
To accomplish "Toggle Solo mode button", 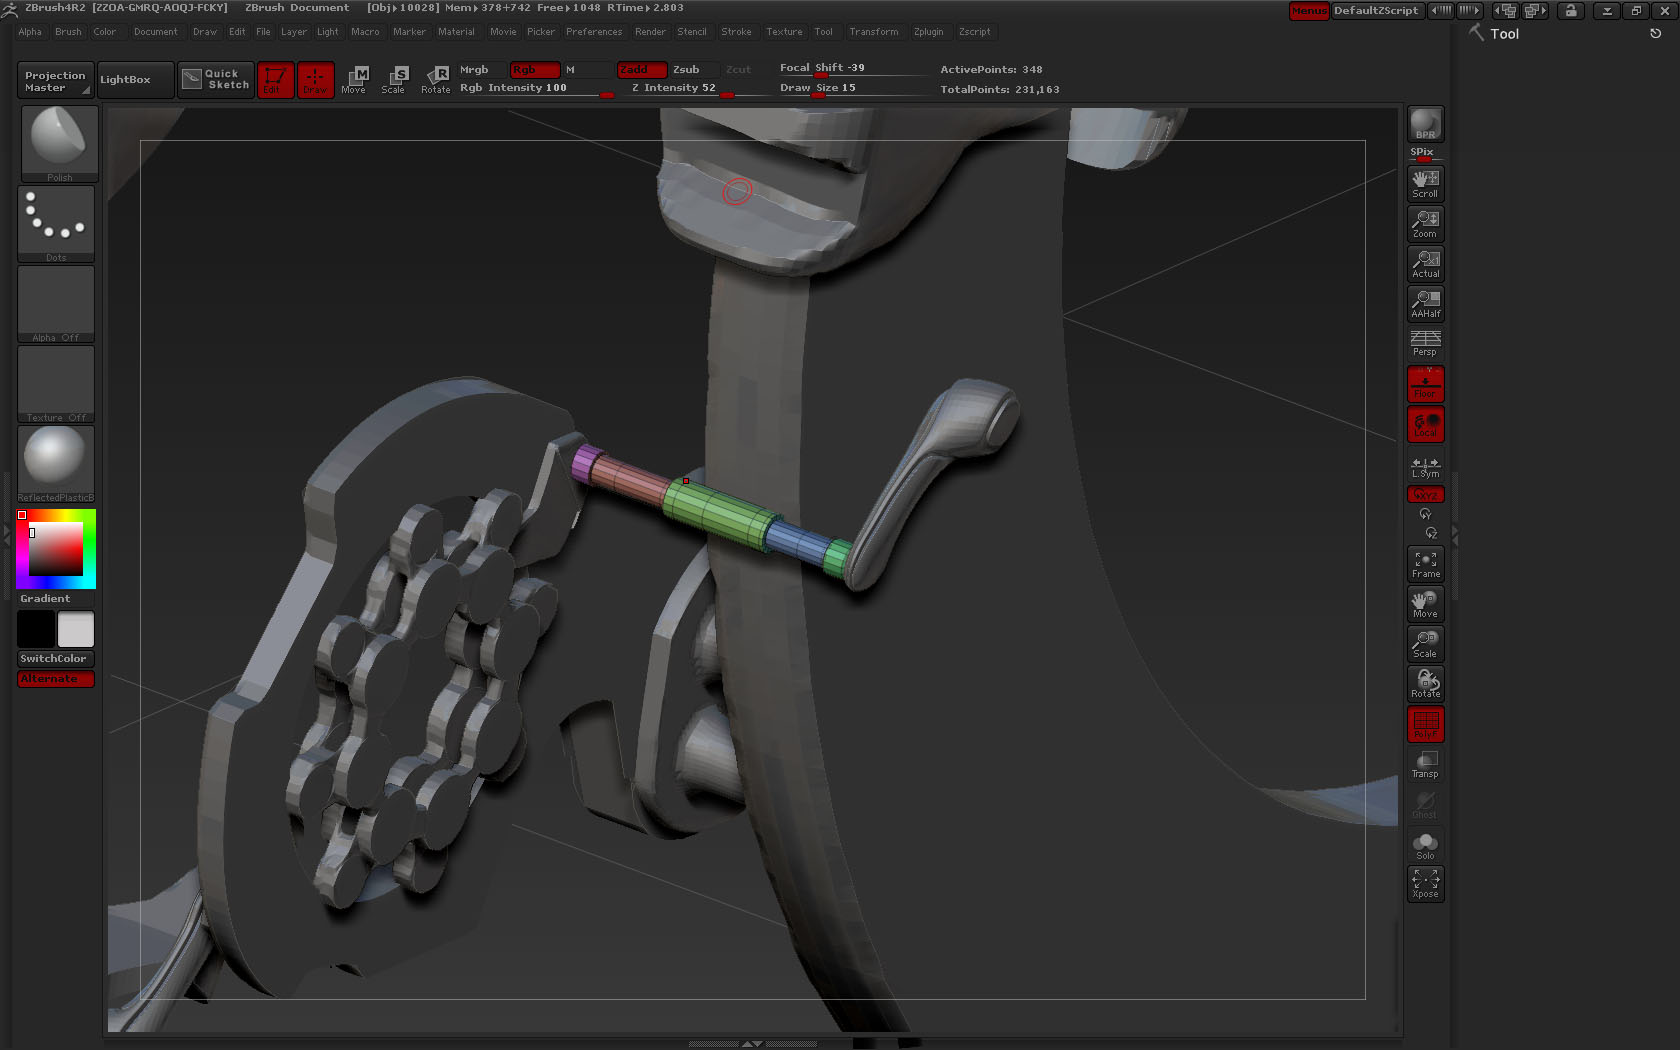I will (x=1425, y=845).
